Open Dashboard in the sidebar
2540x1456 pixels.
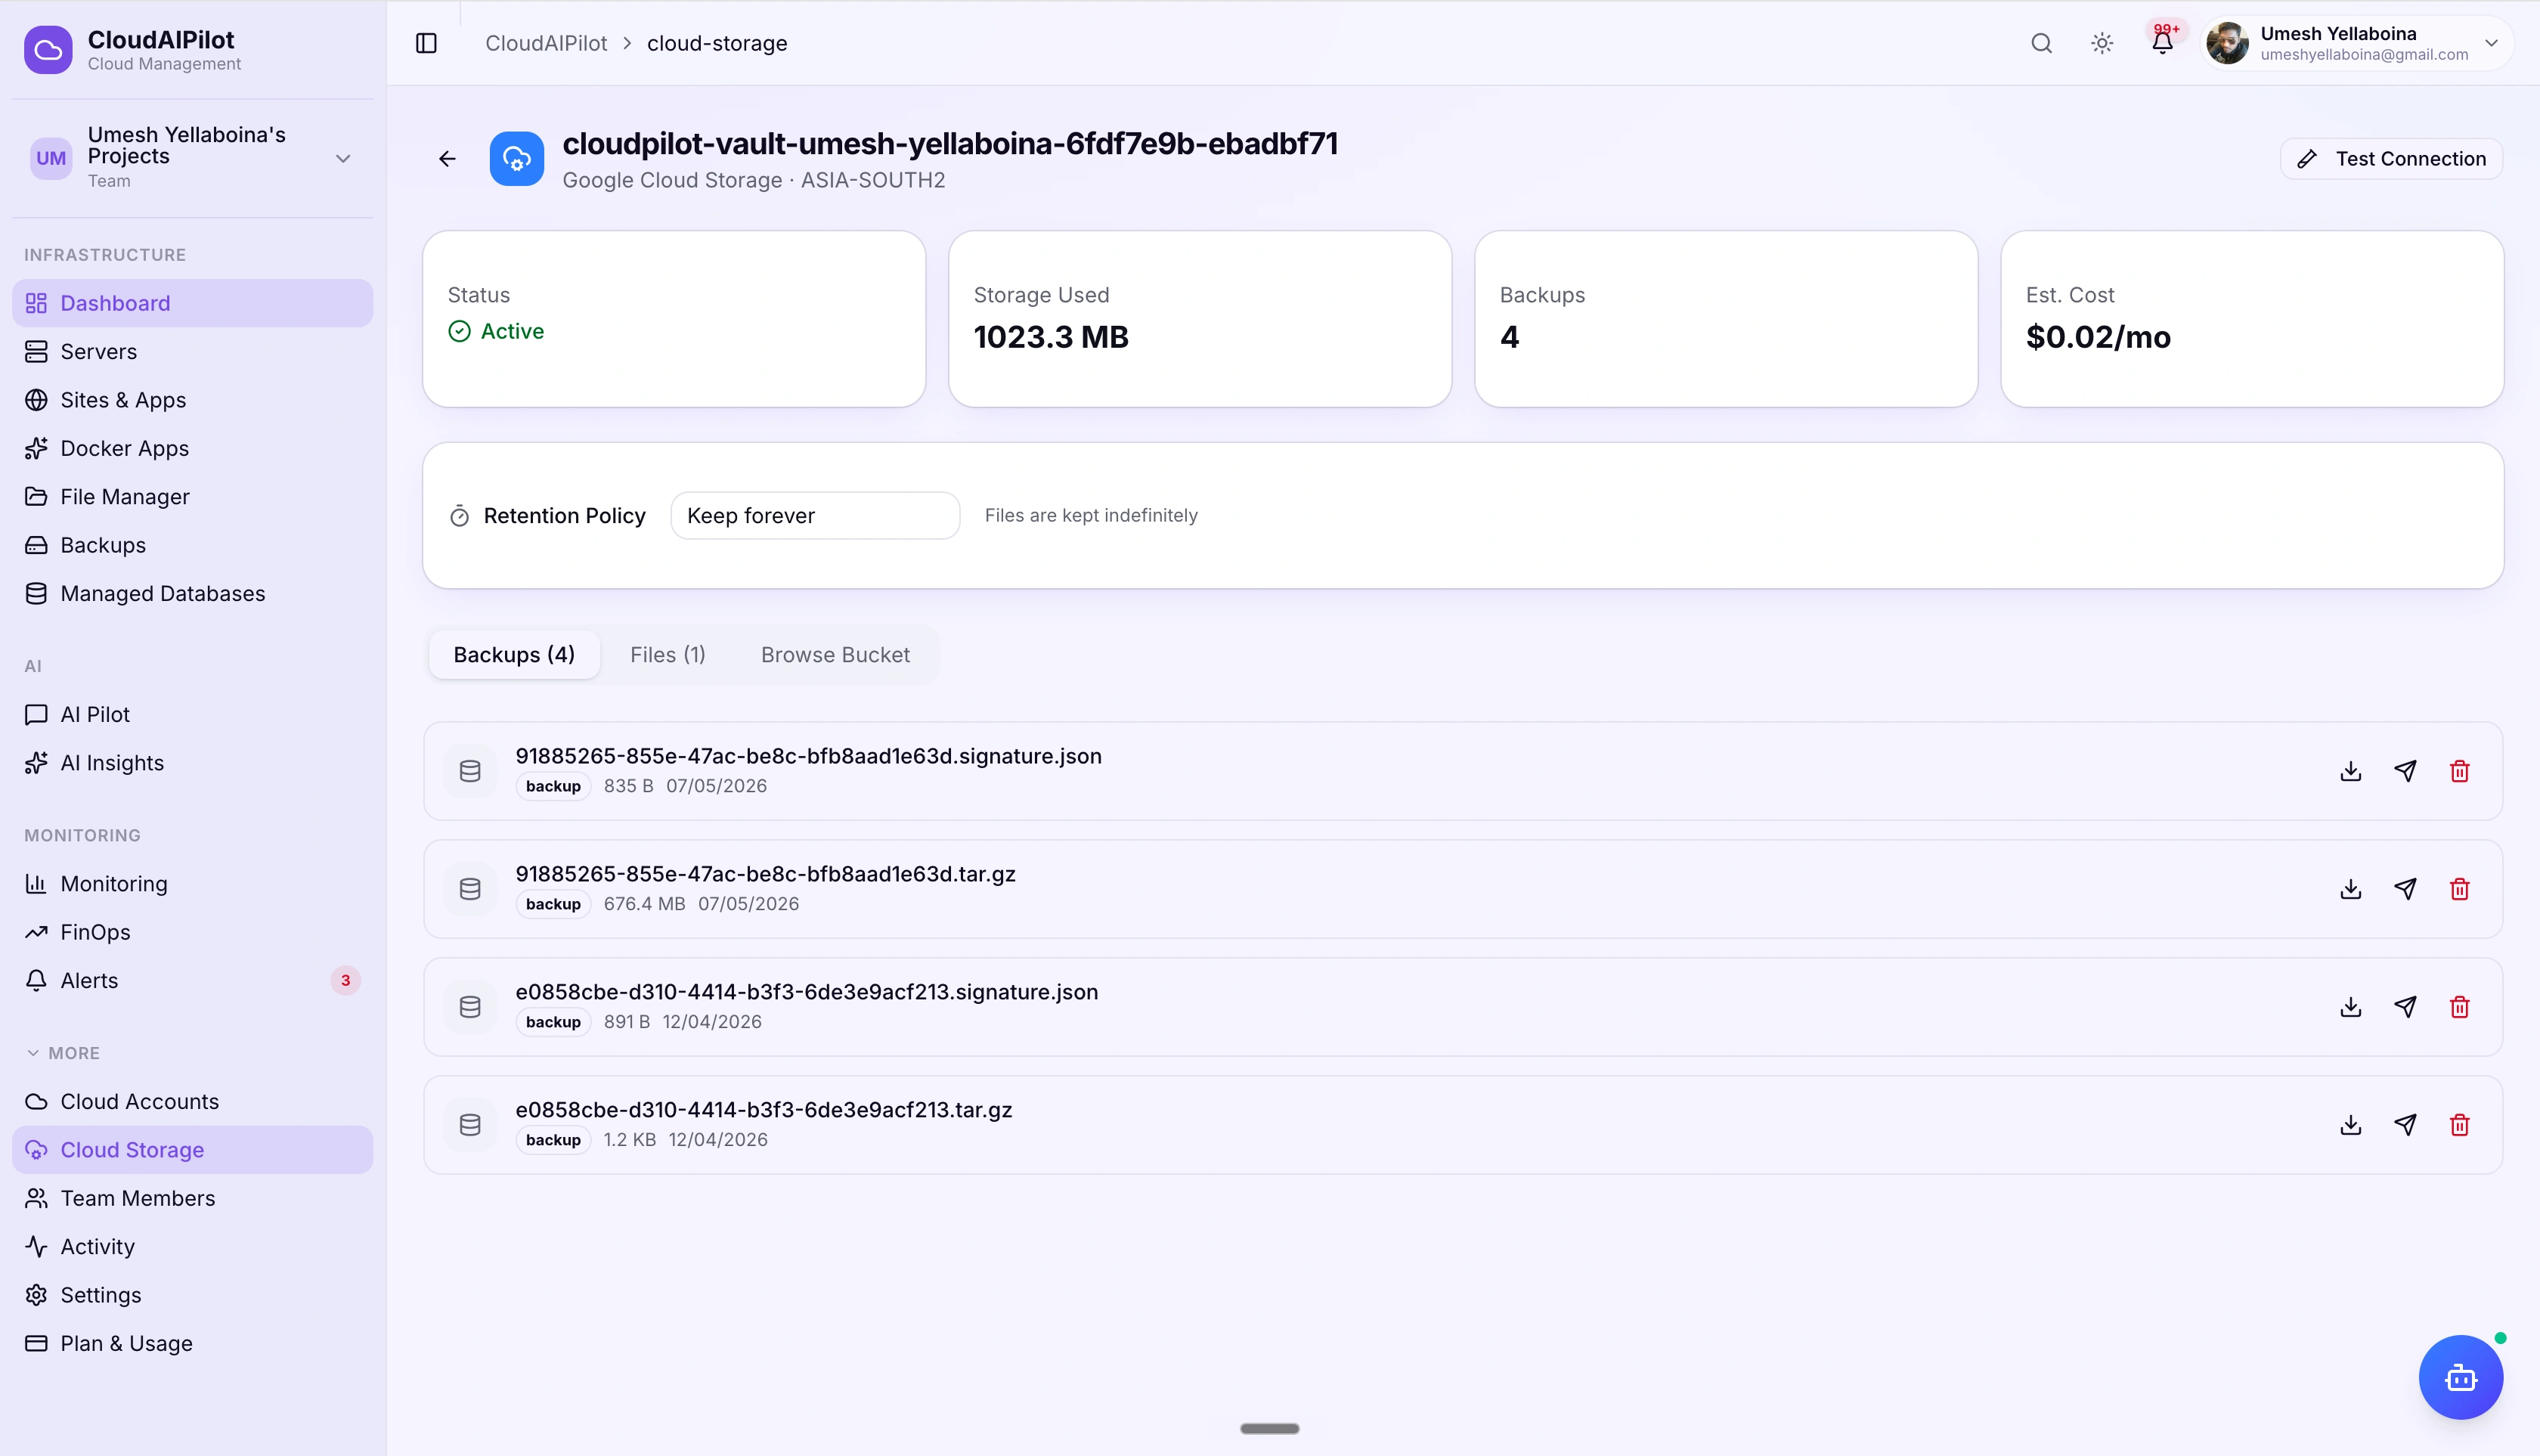(x=192, y=303)
